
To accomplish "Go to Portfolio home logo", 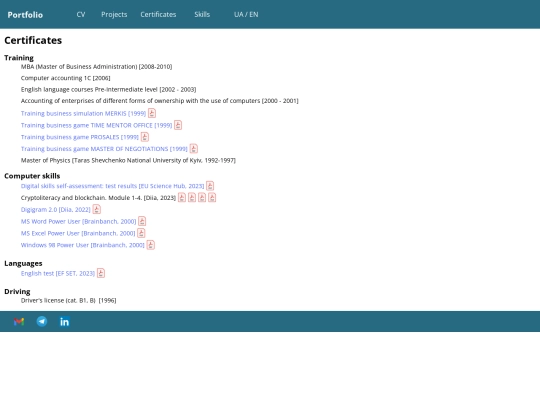I will coord(25,15).
